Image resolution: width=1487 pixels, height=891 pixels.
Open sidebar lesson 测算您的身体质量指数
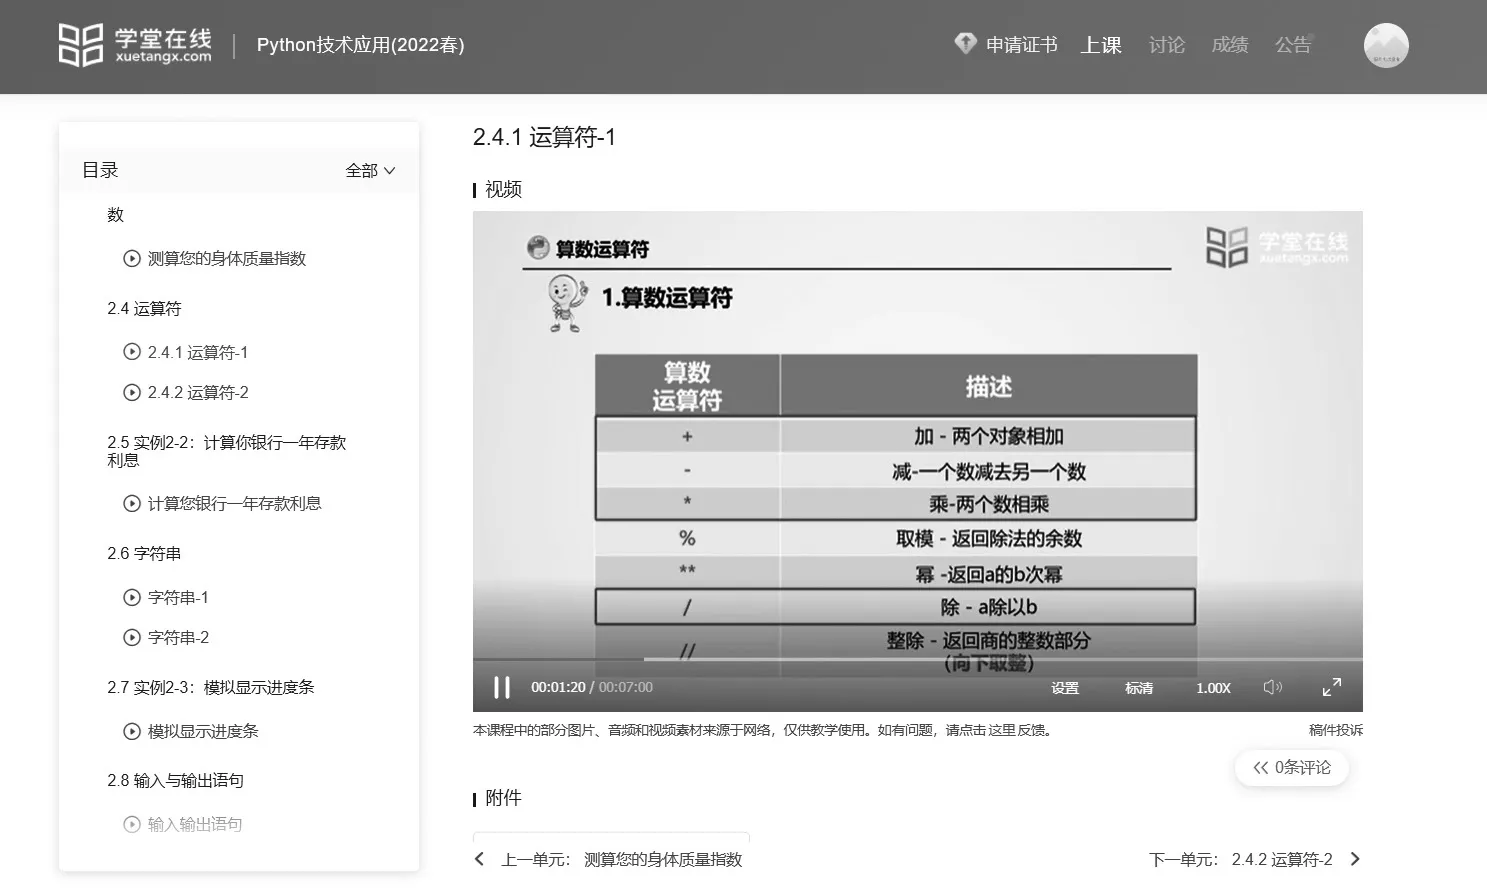tap(227, 259)
